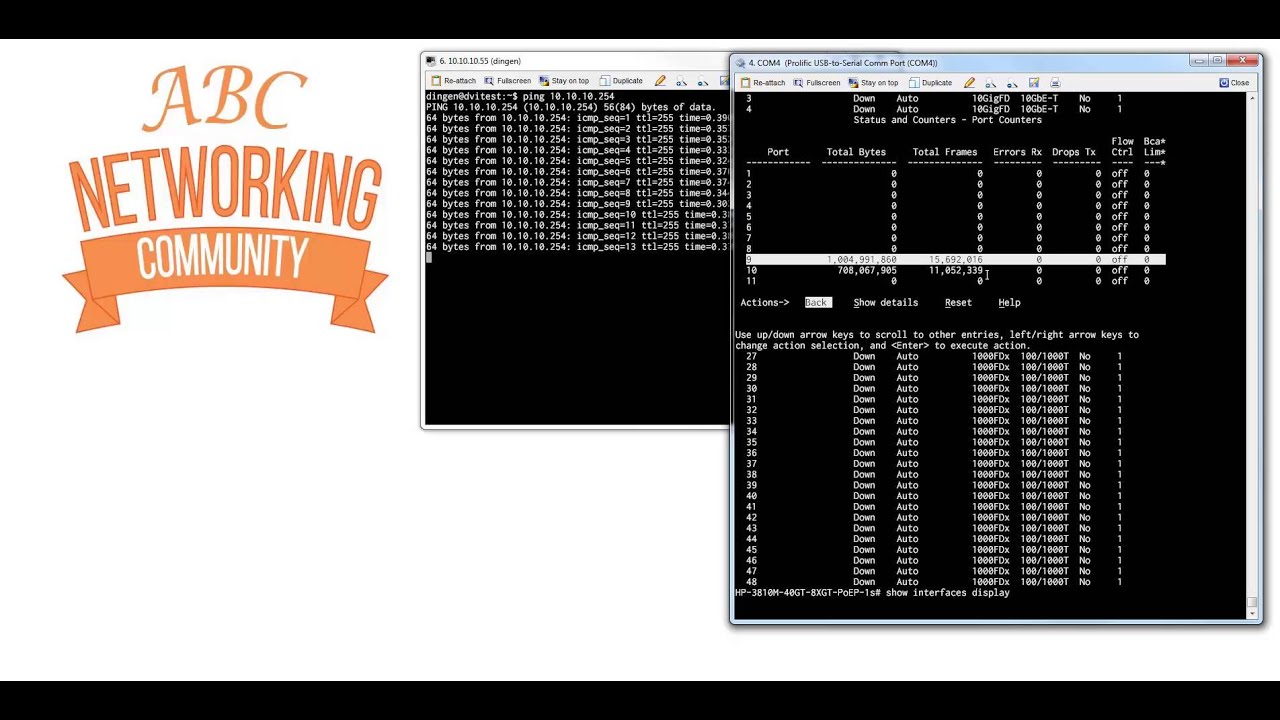Click Fullscreen in the COM4 window toolbar
1280x720 pixels.
click(817, 83)
